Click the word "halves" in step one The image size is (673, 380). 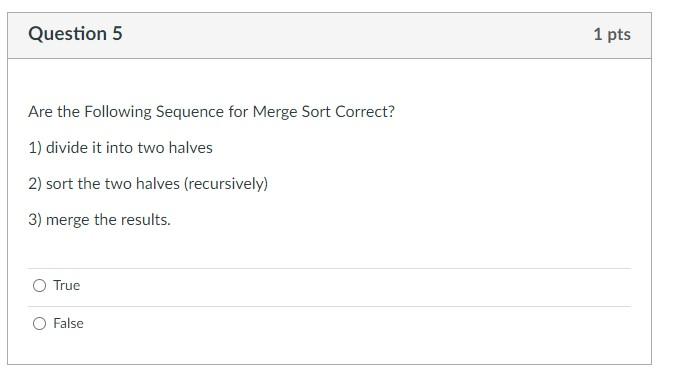coord(191,148)
